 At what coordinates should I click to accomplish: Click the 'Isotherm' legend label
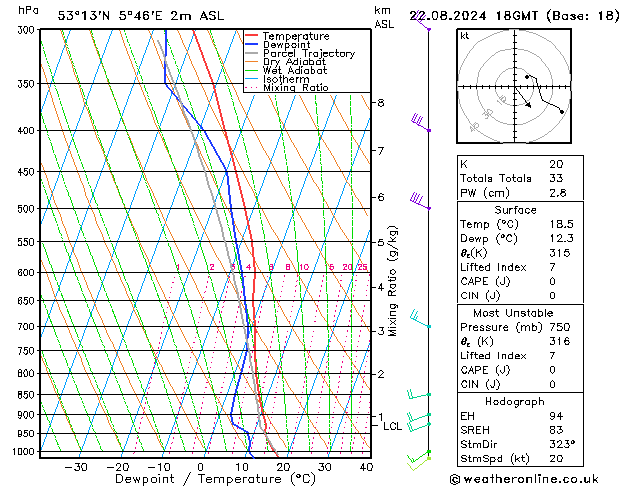coord(286,79)
